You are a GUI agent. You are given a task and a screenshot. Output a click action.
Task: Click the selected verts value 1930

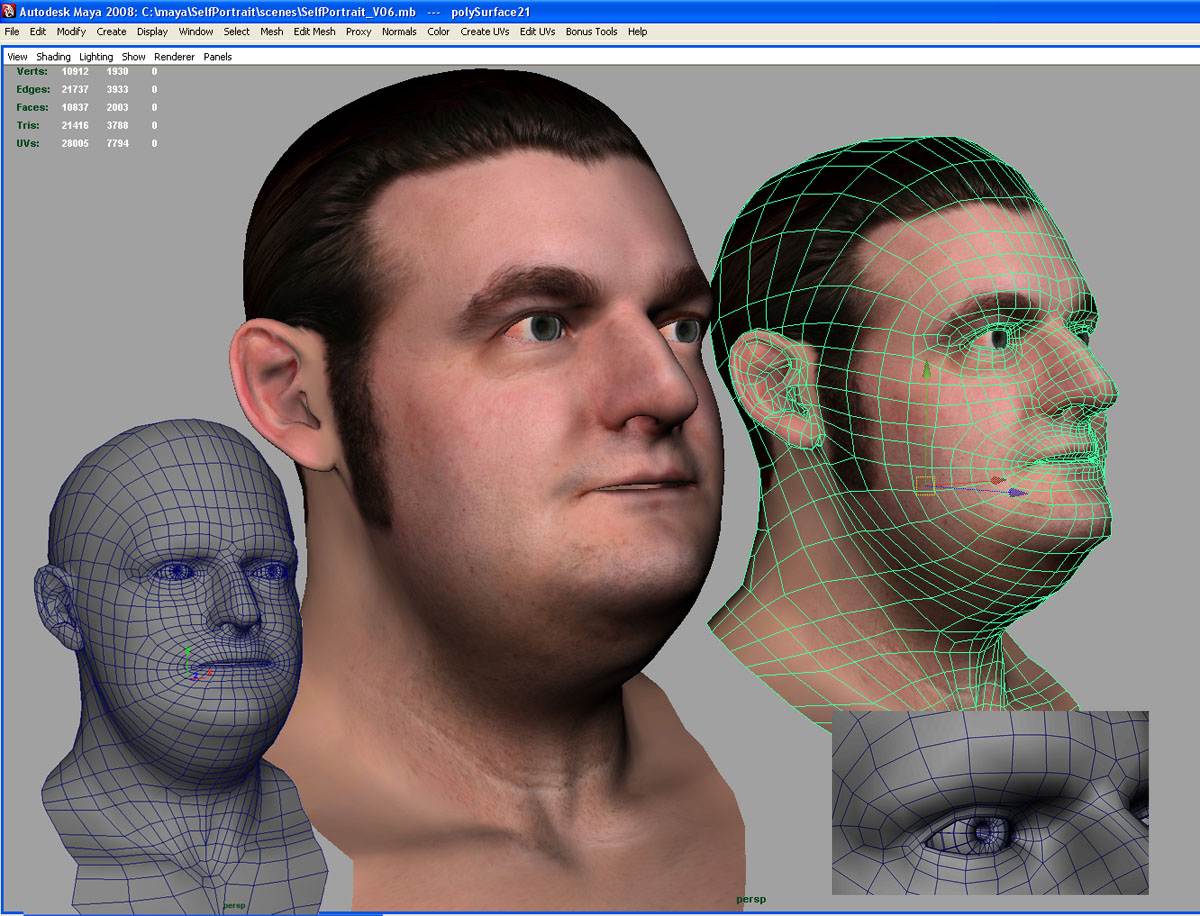(x=118, y=72)
